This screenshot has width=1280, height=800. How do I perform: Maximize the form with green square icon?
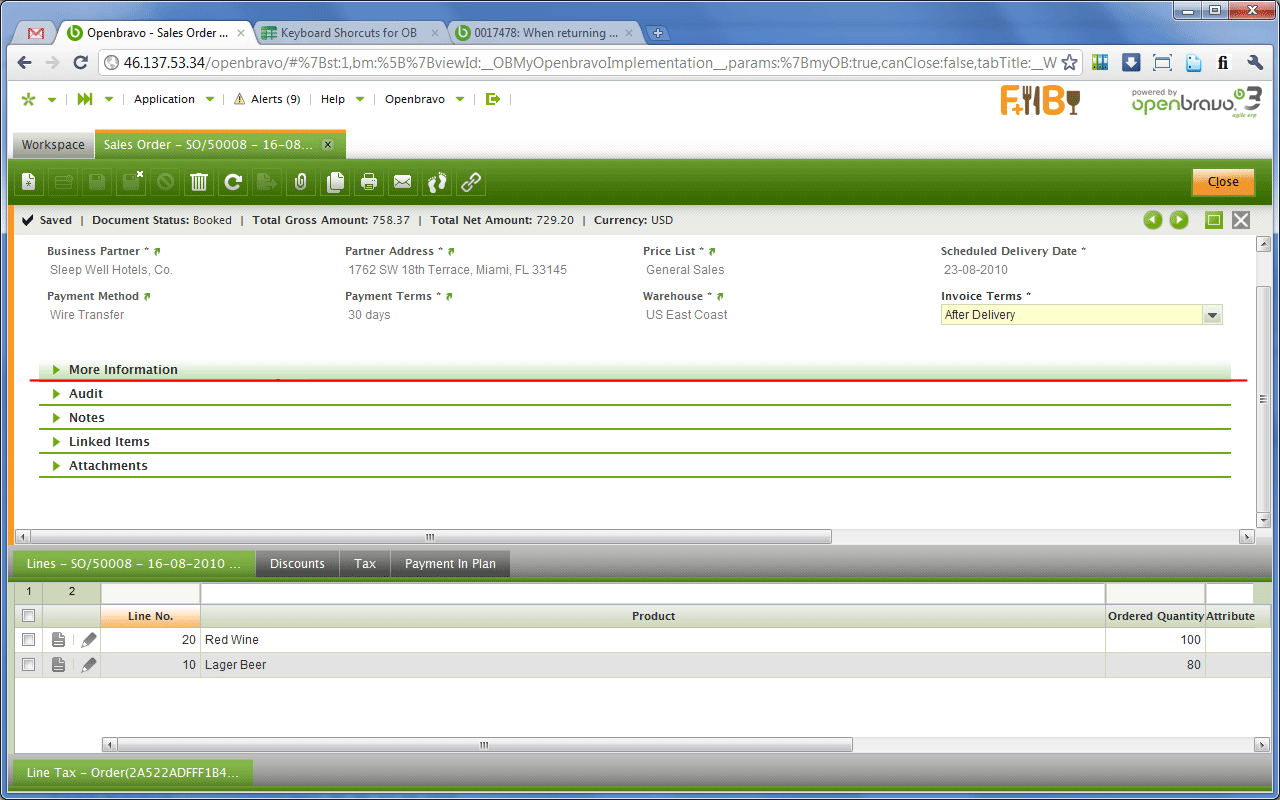coord(1214,220)
